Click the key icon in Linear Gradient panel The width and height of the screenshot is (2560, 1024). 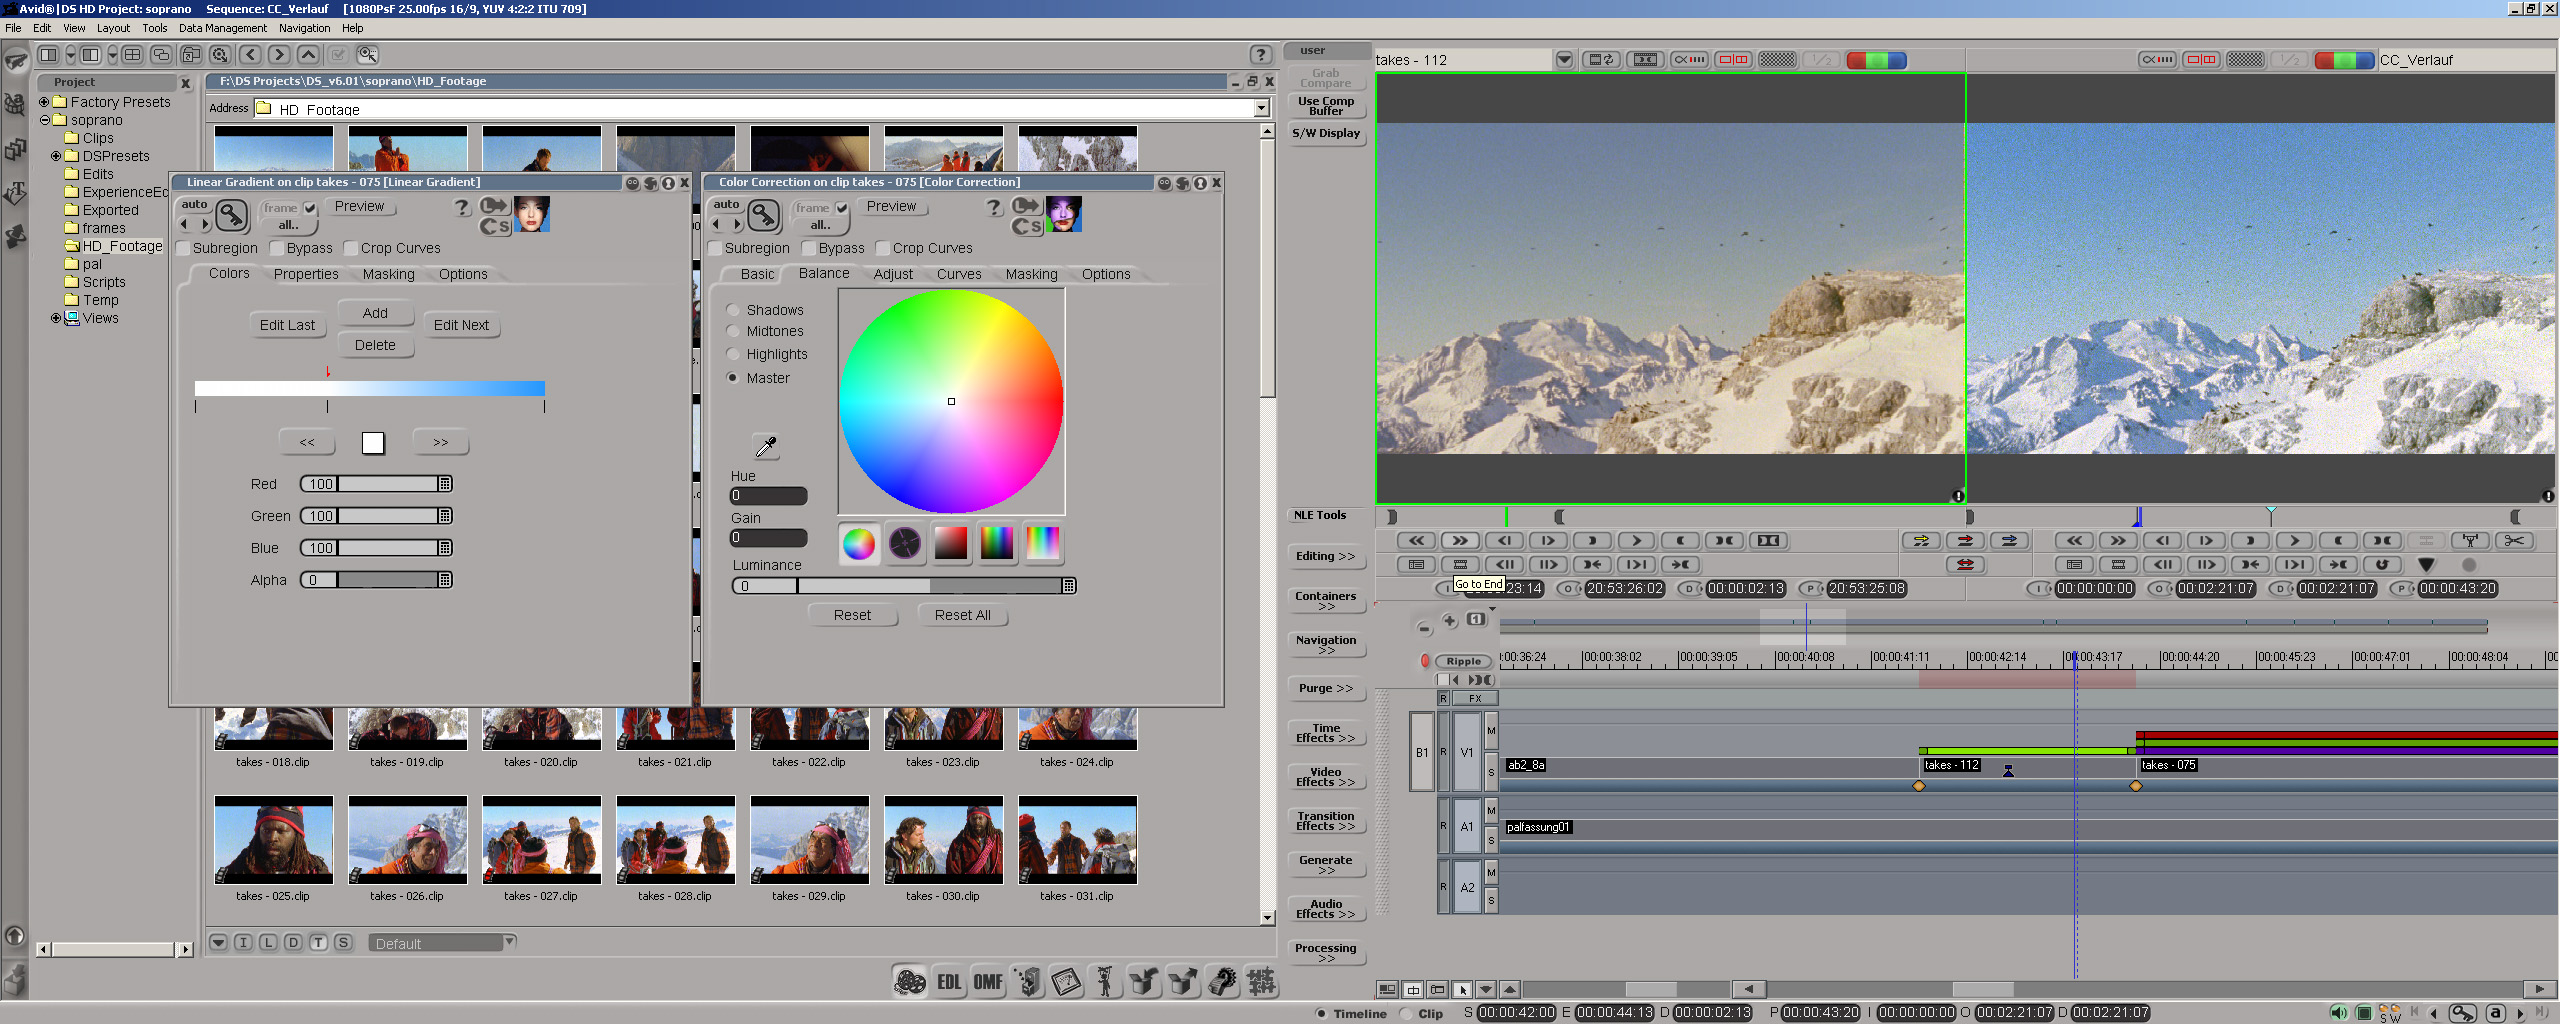point(232,215)
